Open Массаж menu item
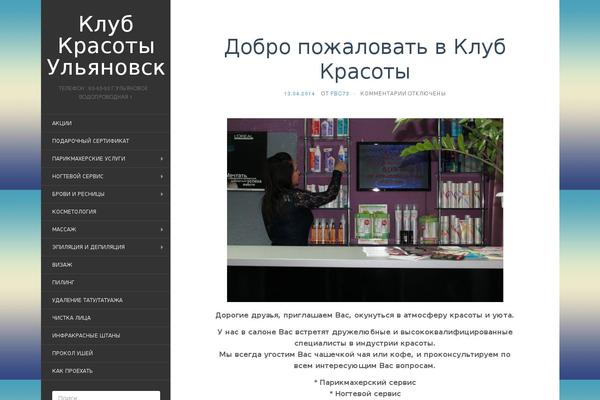 (x=106, y=229)
